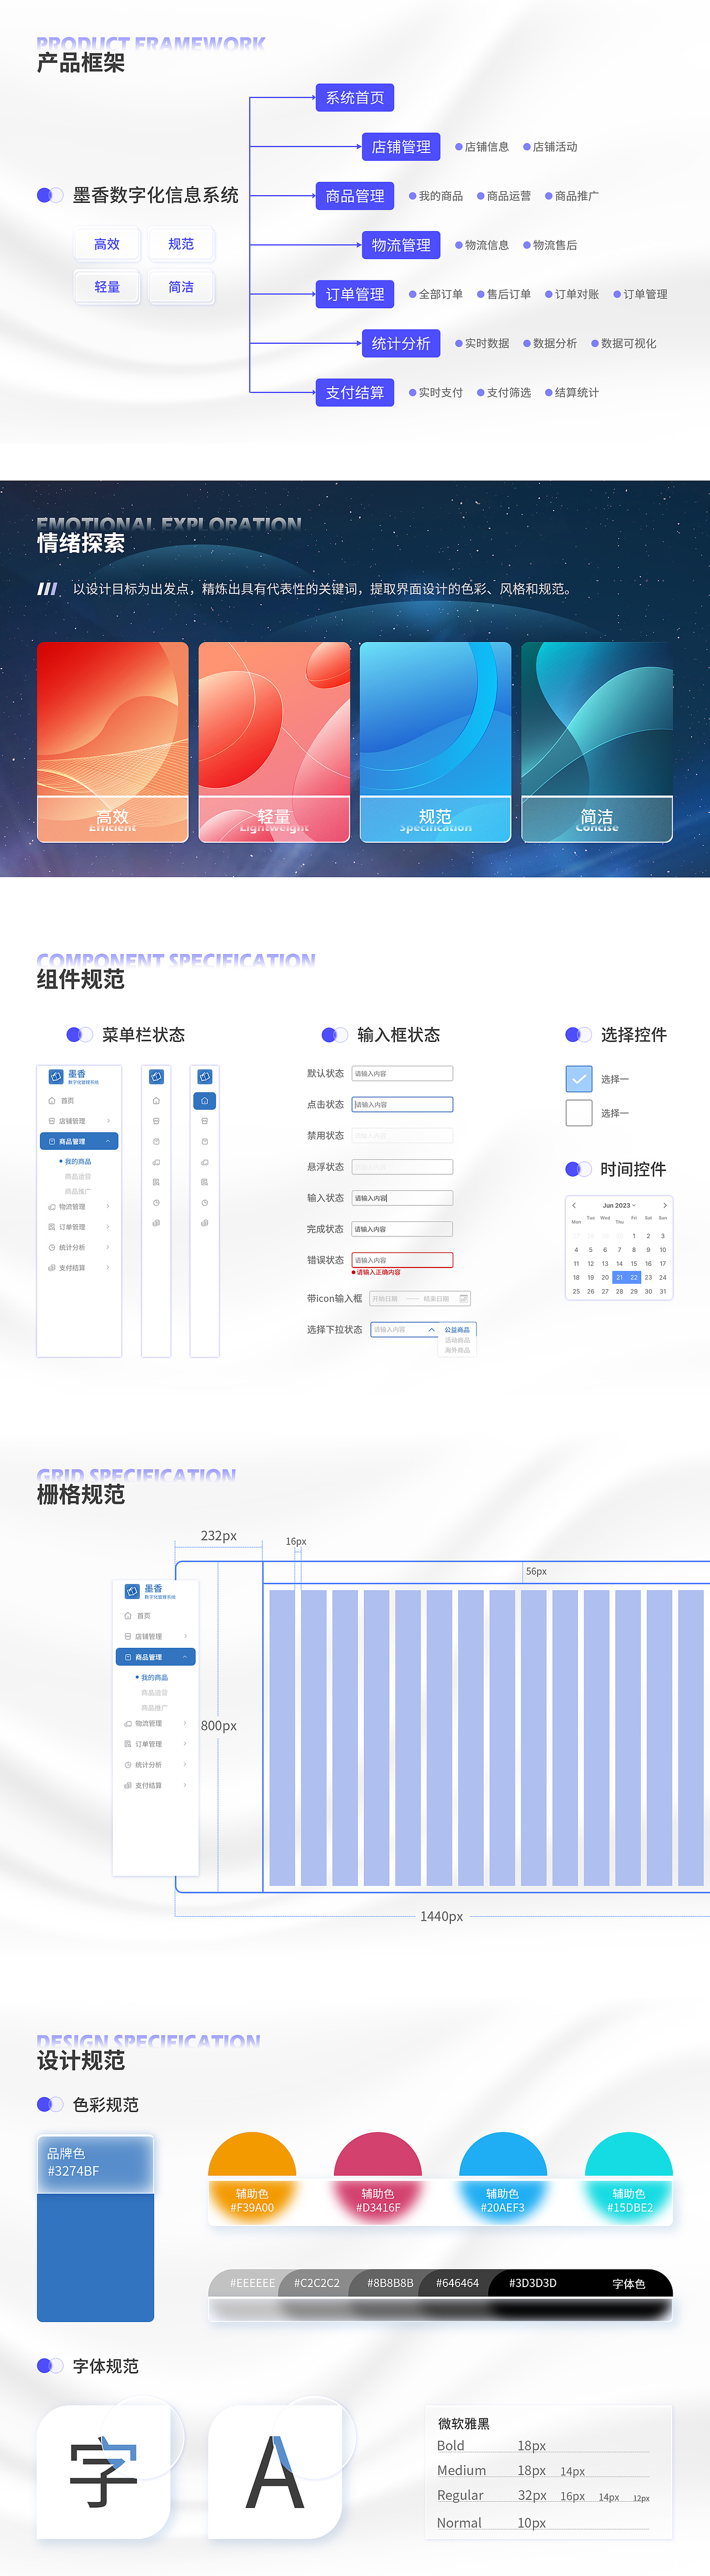
Task: Click the 店铺活动 label in the framework diagram
Action: [x=555, y=147]
